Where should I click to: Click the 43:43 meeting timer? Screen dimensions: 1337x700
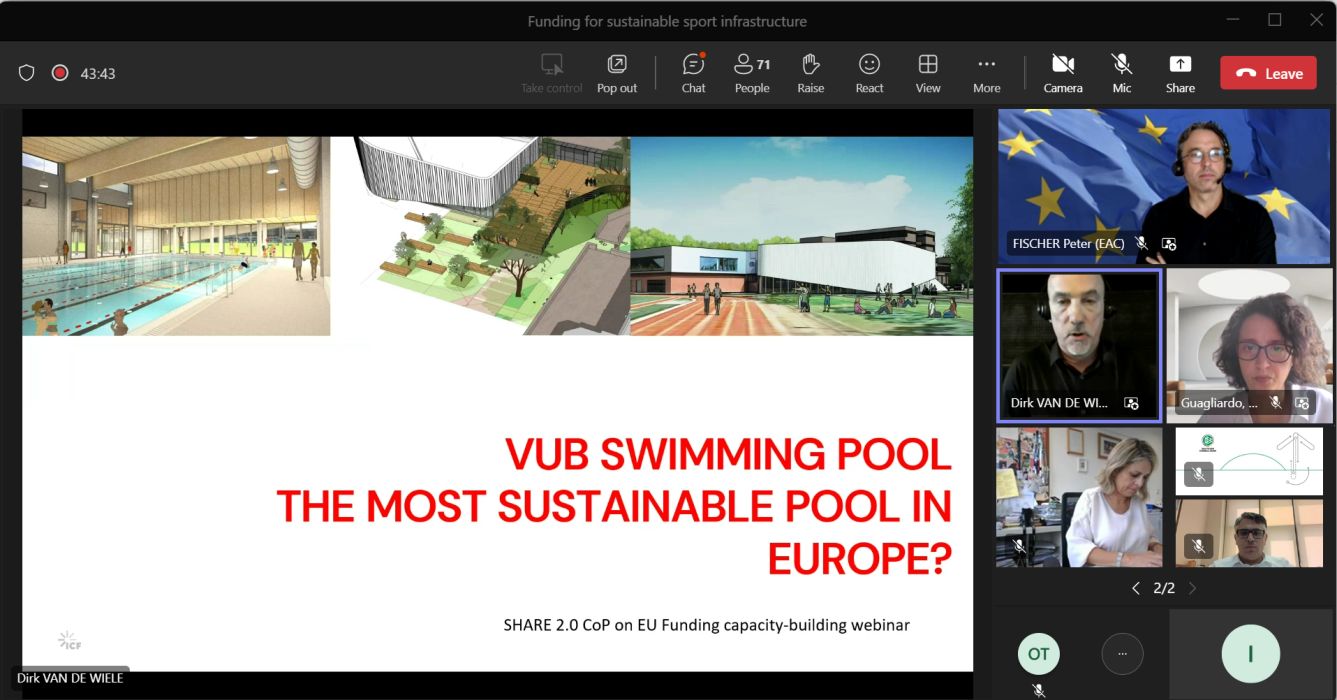[98, 73]
